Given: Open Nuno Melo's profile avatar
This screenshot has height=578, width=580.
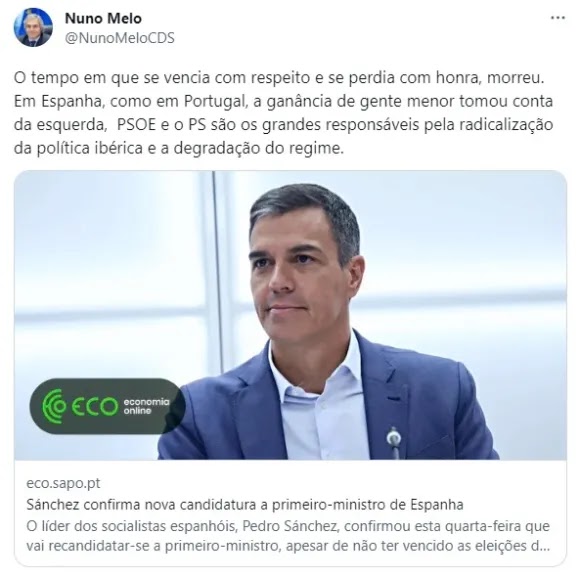Looking at the screenshot, I should point(33,27).
